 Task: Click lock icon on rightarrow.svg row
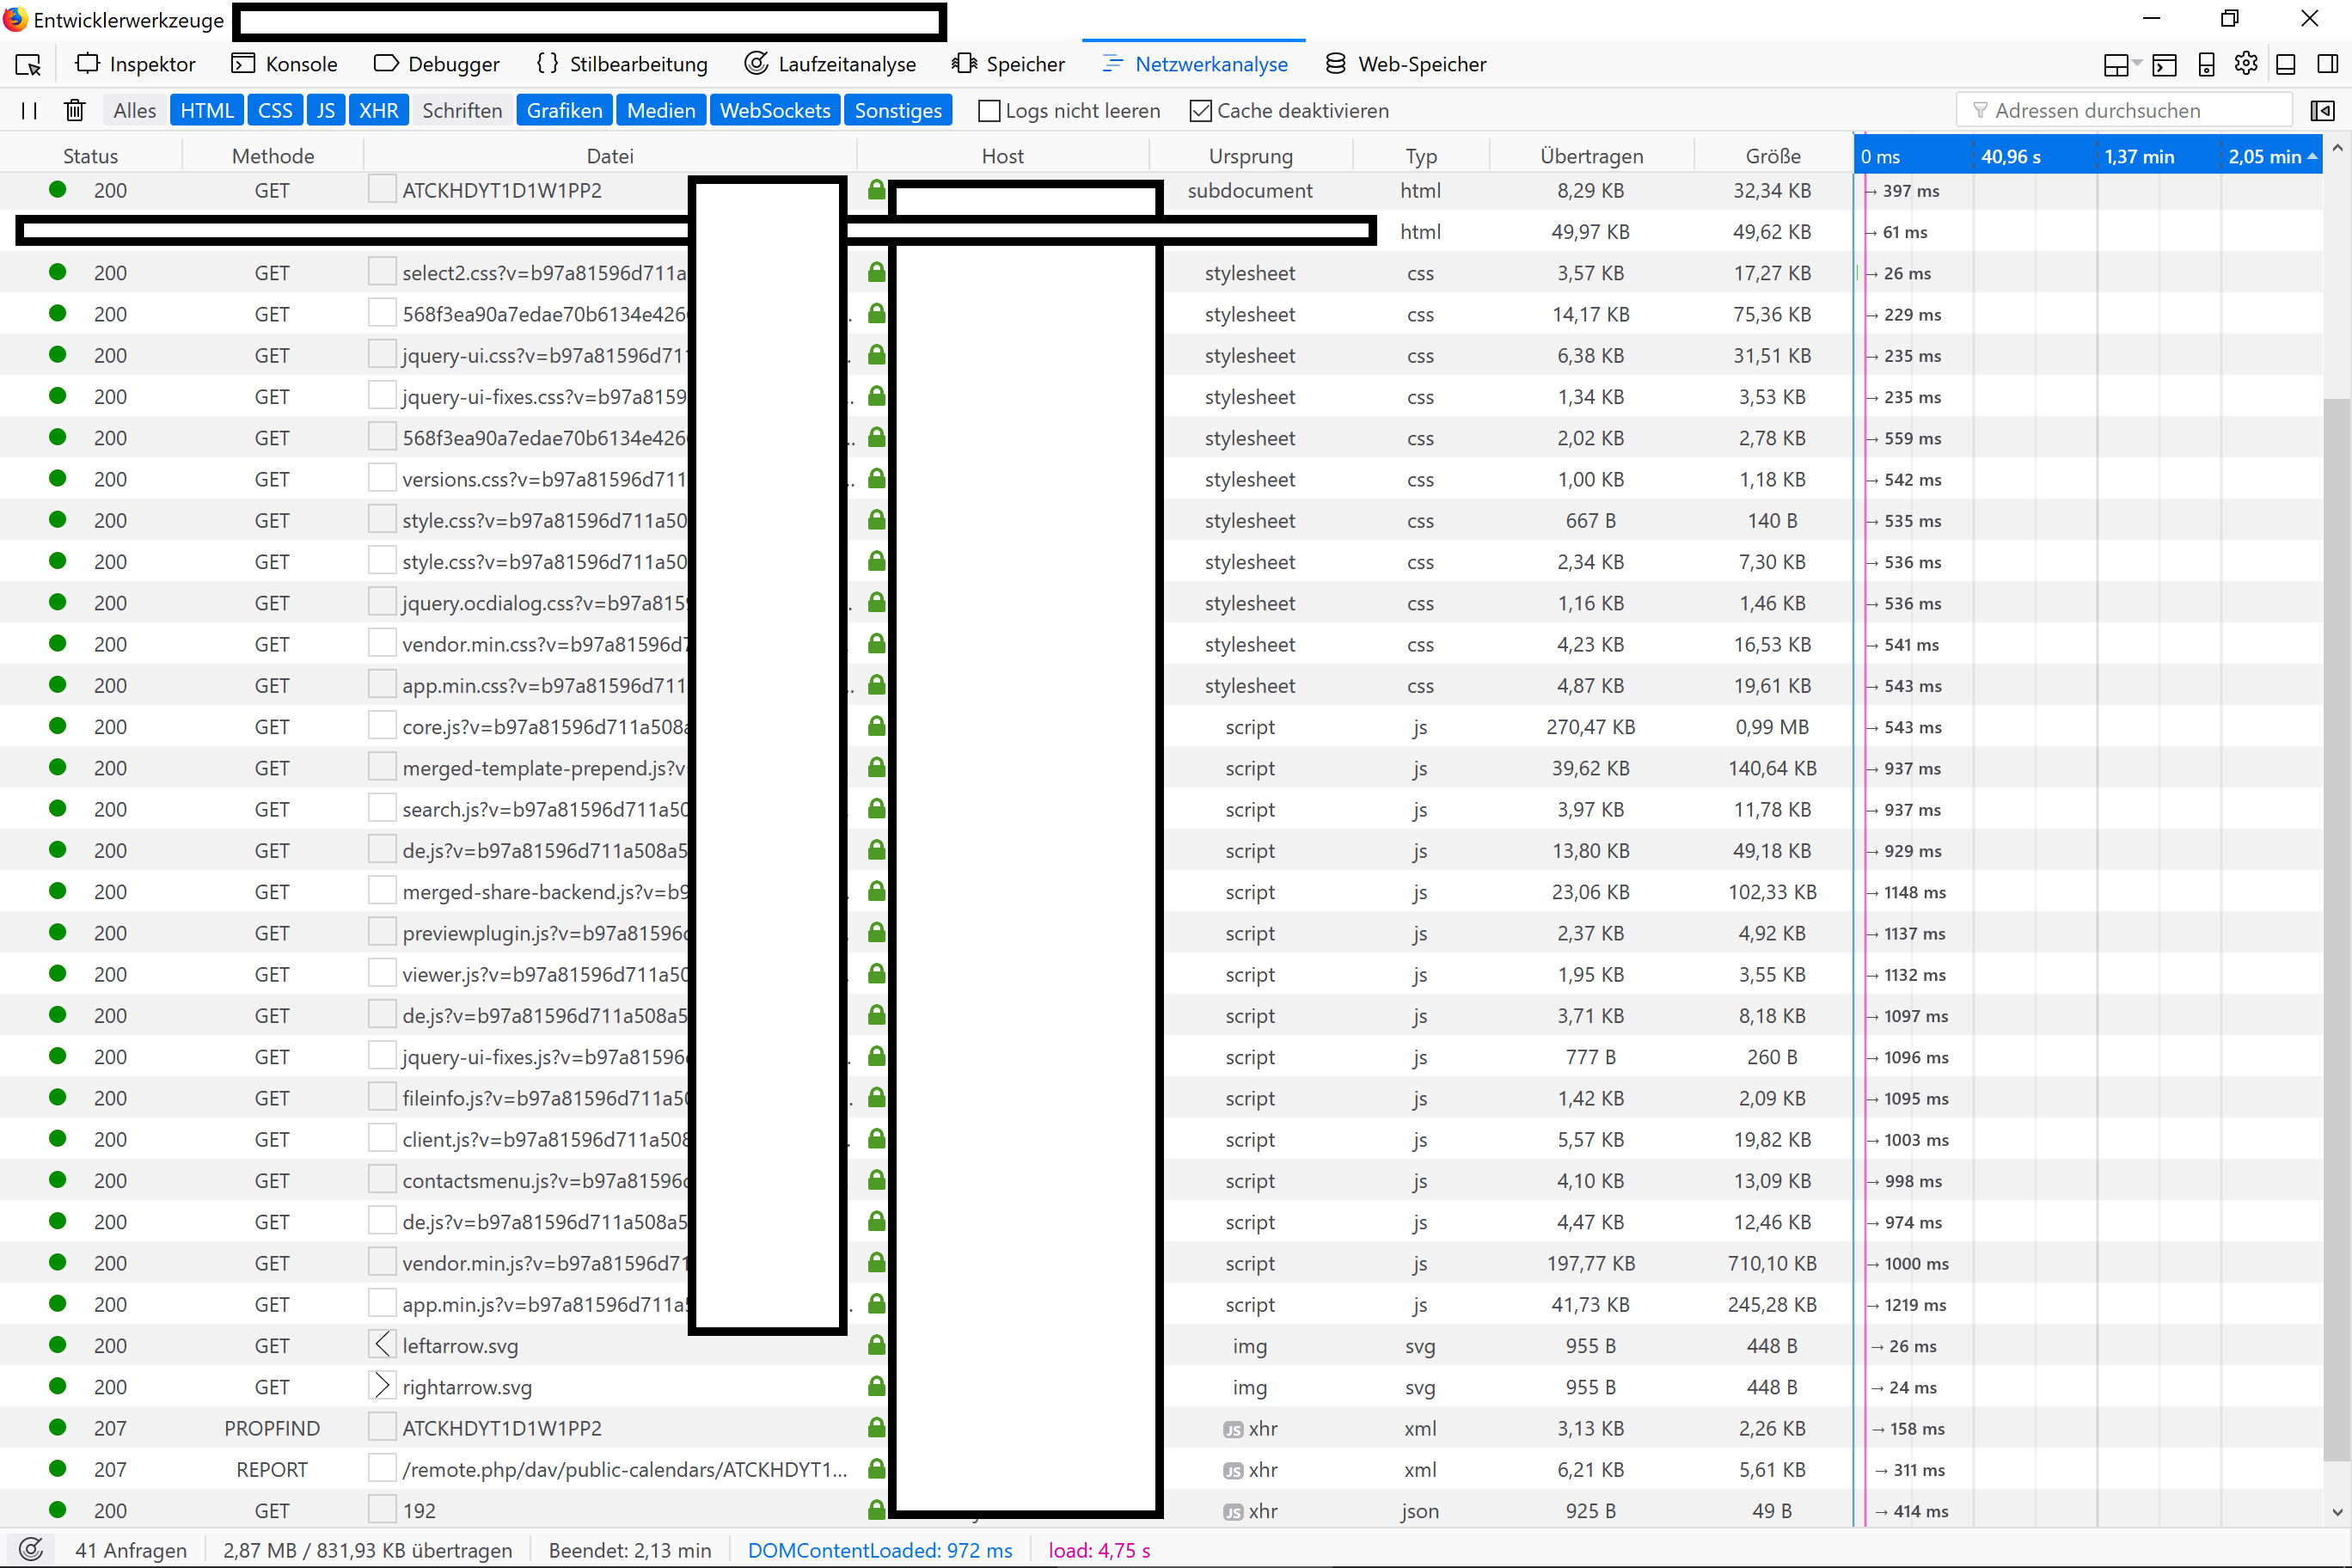tap(876, 1386)
